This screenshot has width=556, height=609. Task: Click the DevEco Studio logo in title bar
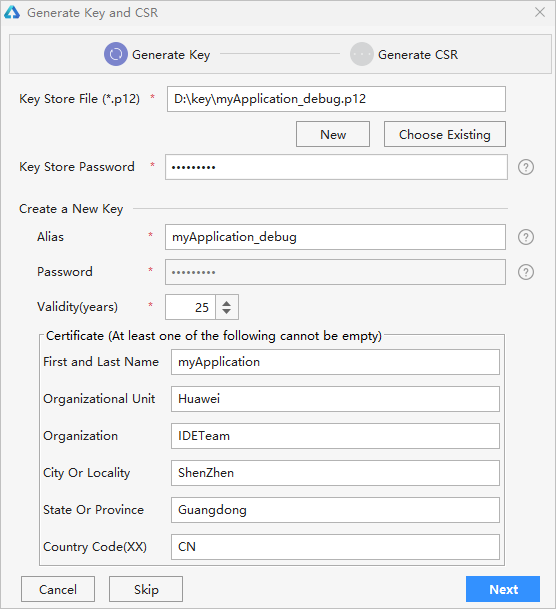coord(12,12)
